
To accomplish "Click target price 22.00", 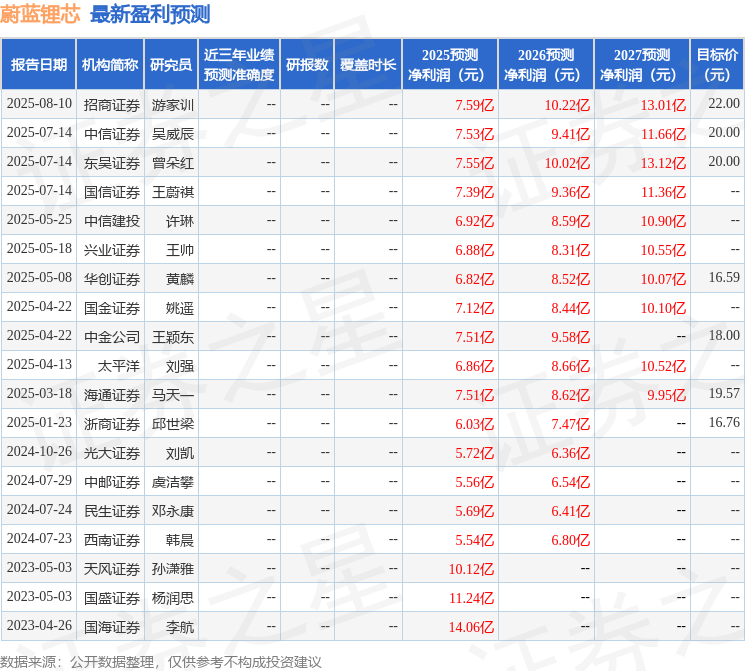I will click(x=724, y=104).
